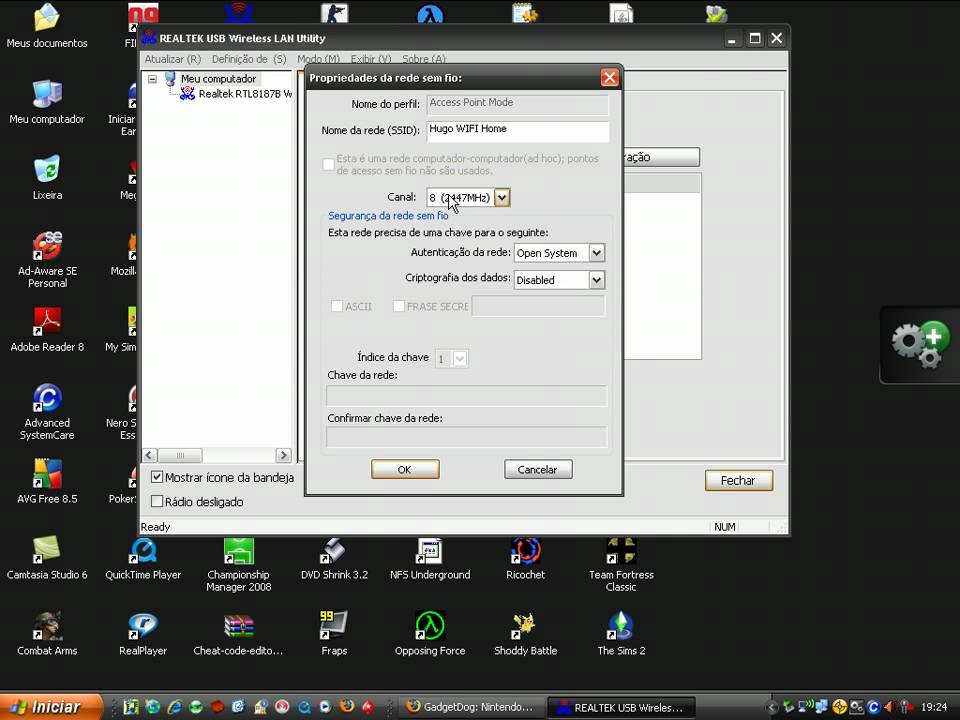
Task: Launch Shoddy Battle shortcut
Action: [x=525, y=632]
